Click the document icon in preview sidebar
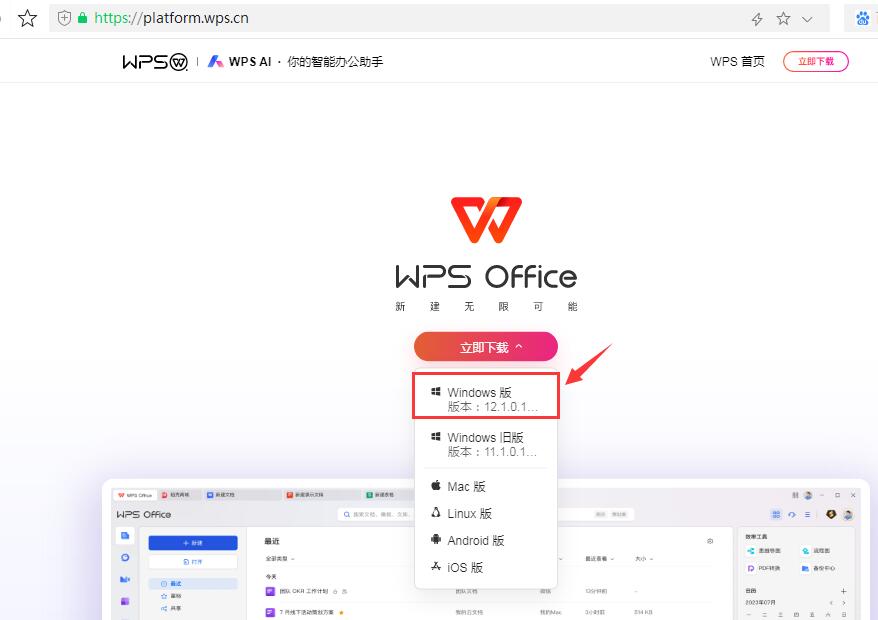 click(x=125, y=536)
